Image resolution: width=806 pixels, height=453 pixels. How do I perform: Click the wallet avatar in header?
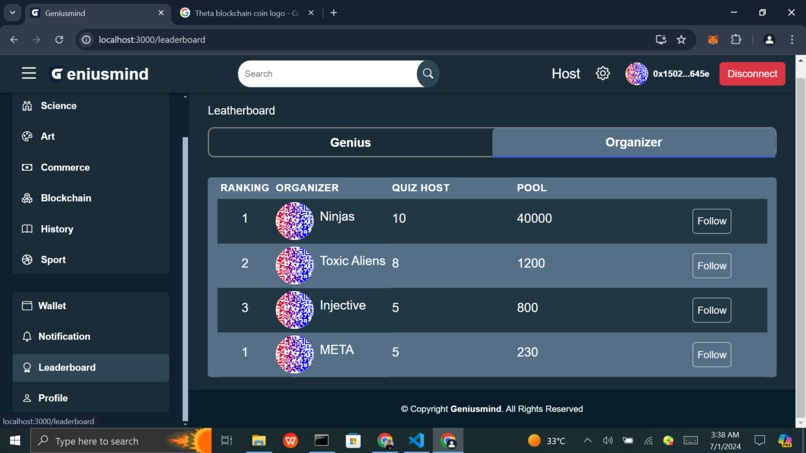pyautogui.click(x=636, y=74)
